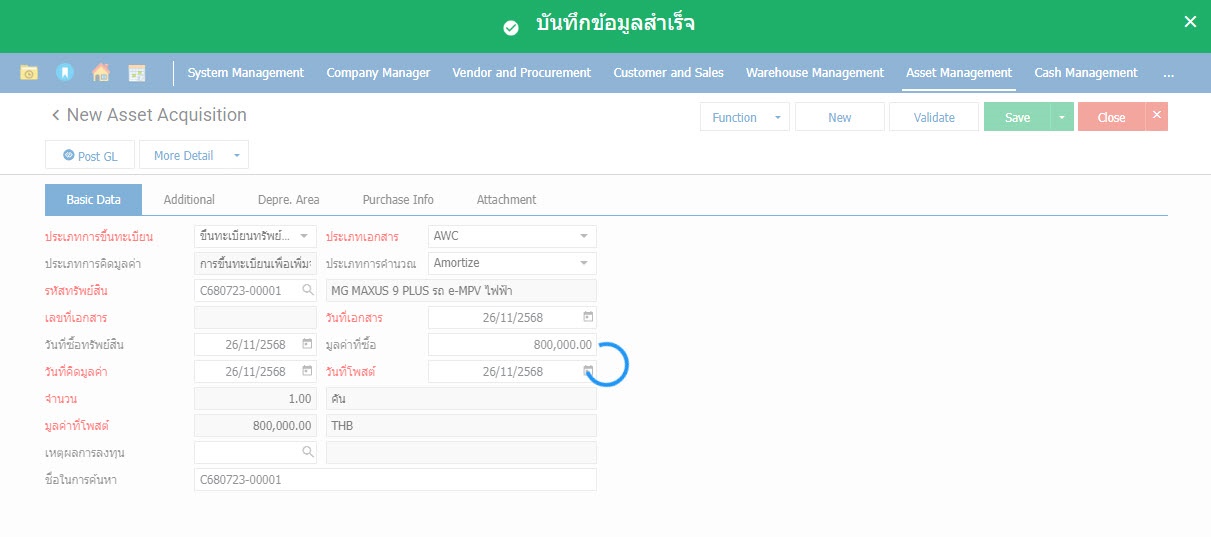Viewport: 1211px width, 537px height.
Task: Click the ชื่อในการค้นหา input field
Action: click(395, 480)
